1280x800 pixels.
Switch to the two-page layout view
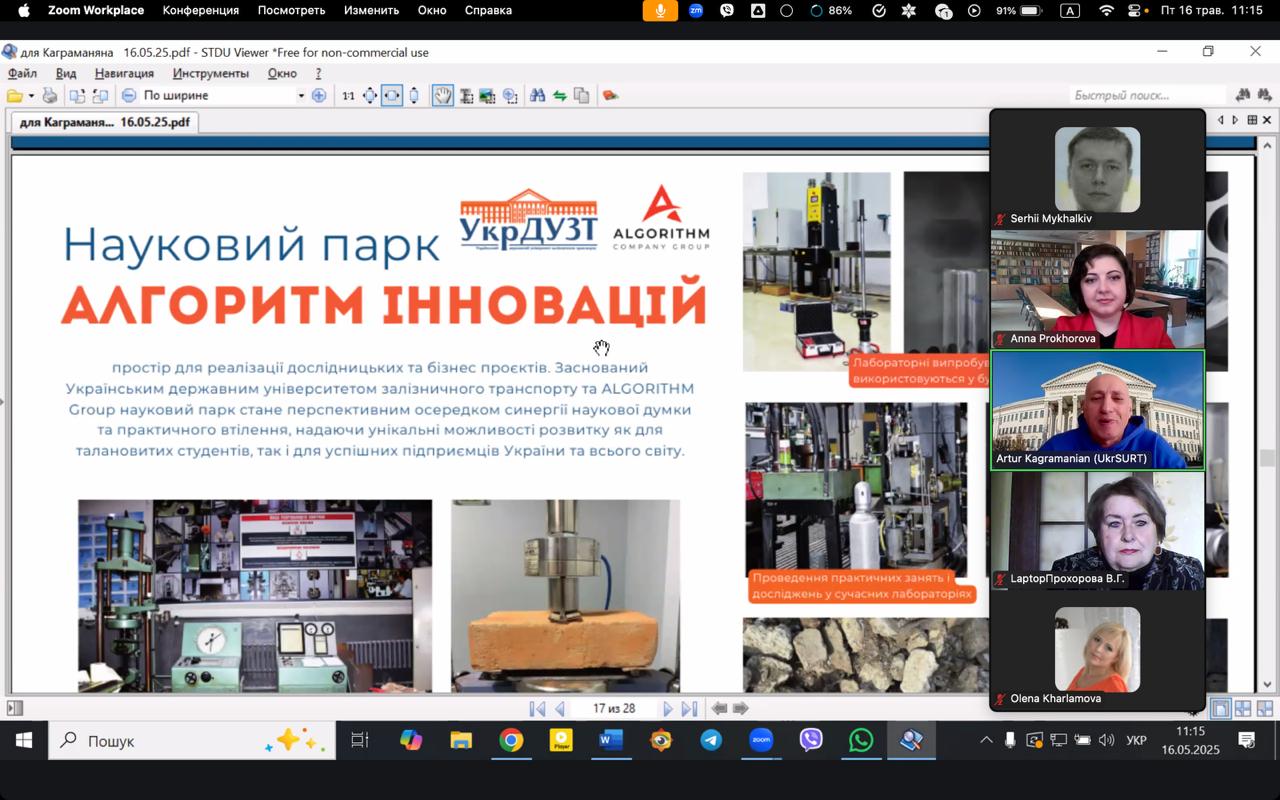click(1243, 708)
